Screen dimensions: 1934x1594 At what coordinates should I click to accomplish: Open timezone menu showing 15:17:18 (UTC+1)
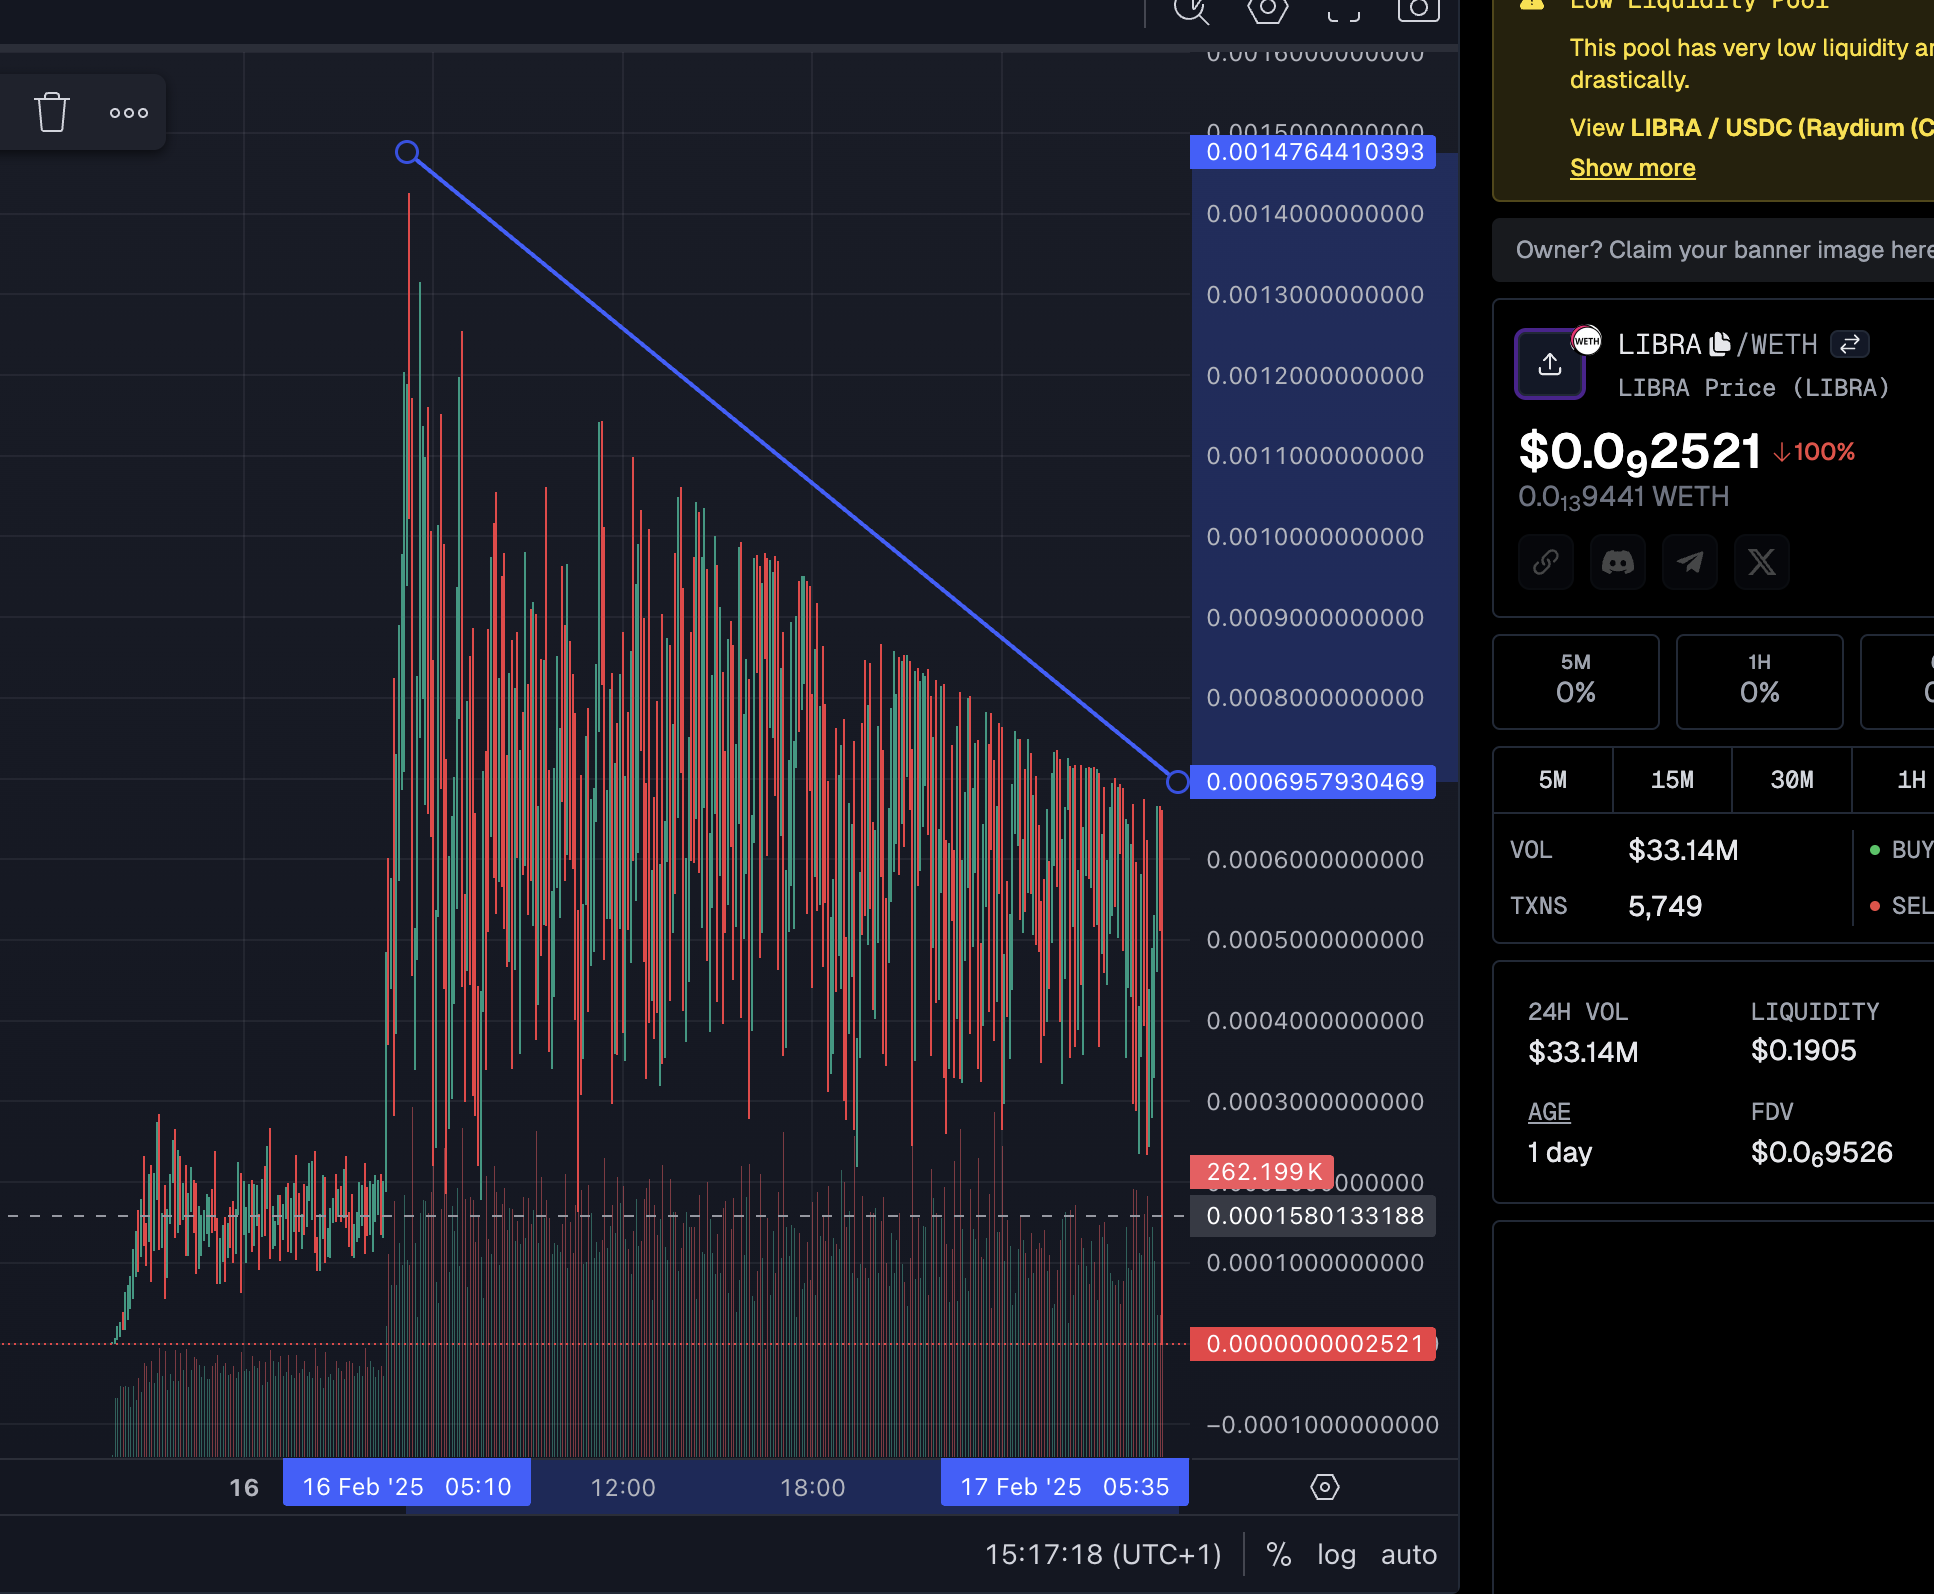(x=1103, y=1554)
